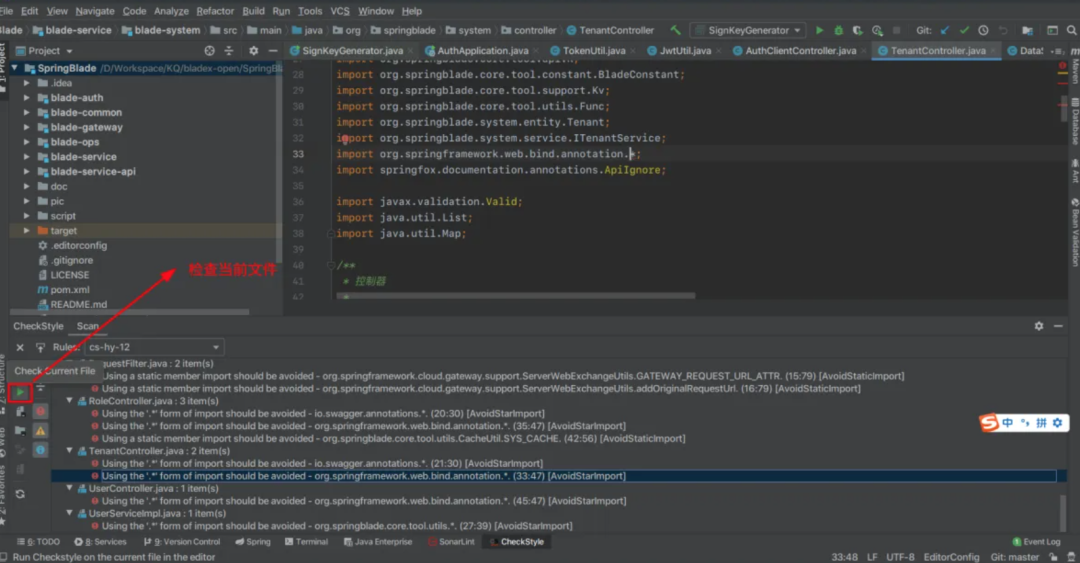1080x563 pixels.
Task: Toggle display of CheckStyle info results
Action: 41,450
